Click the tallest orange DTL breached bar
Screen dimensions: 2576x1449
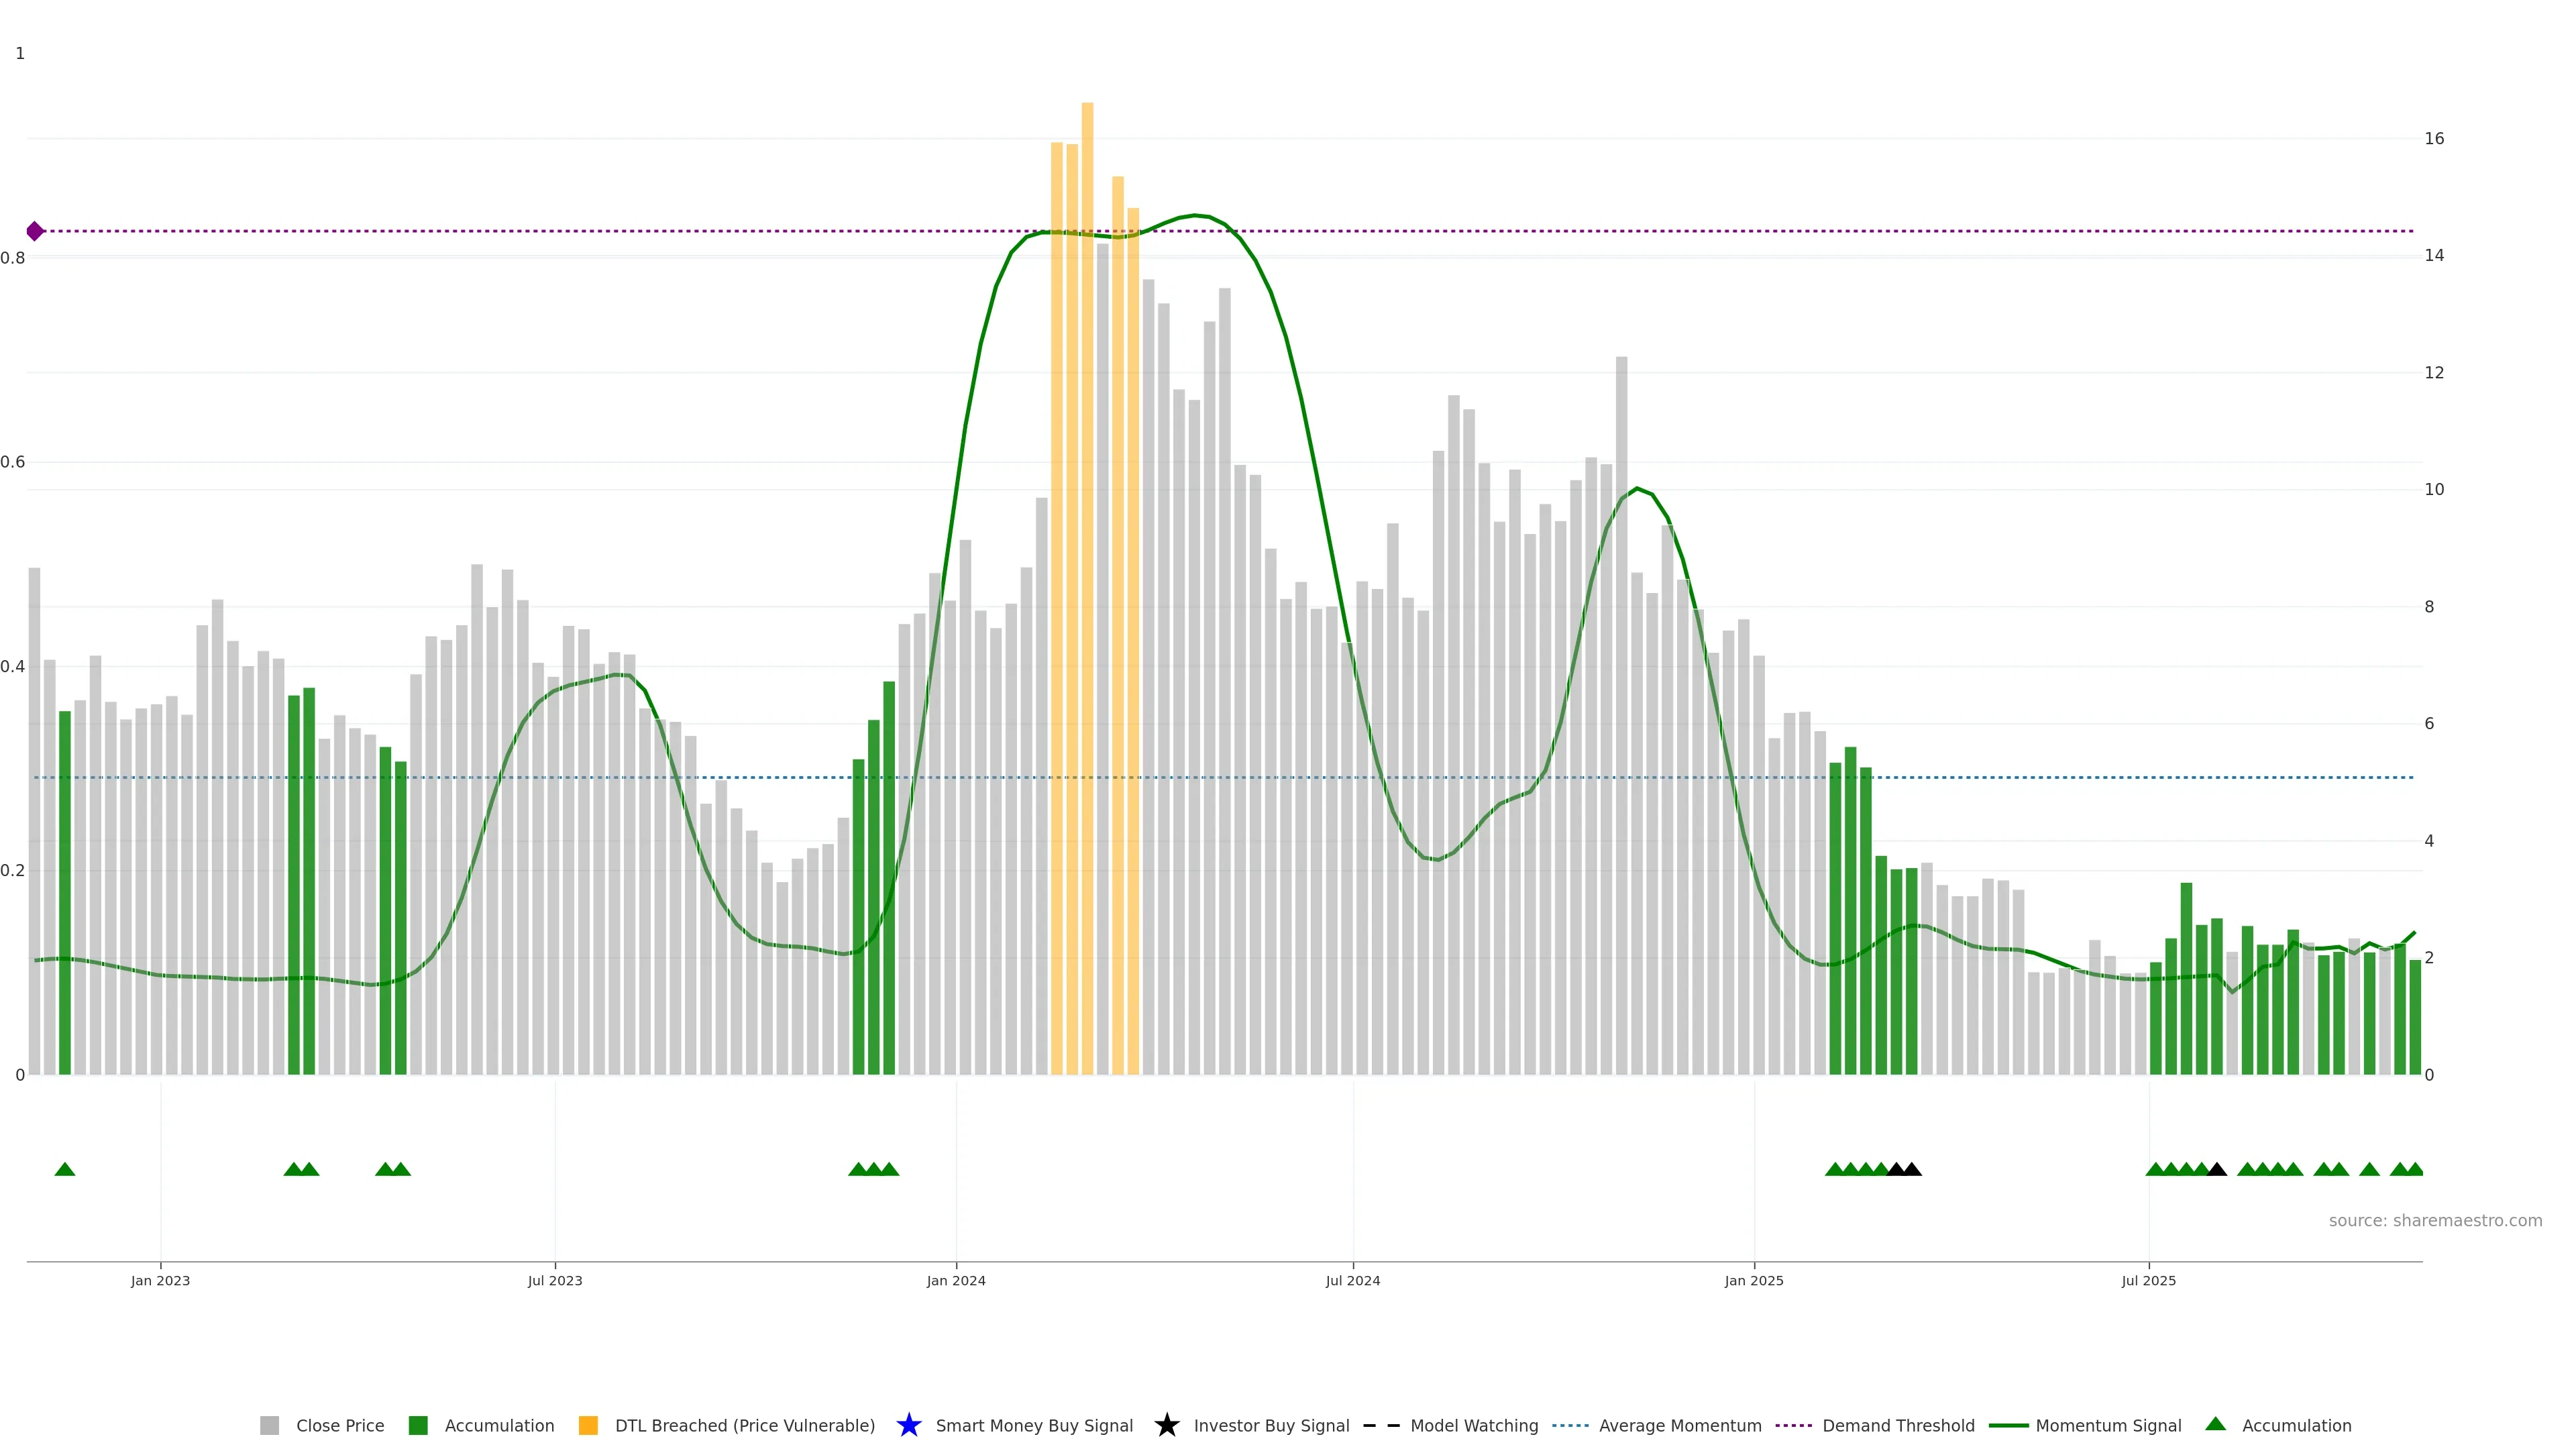(x=1087, y=600)
